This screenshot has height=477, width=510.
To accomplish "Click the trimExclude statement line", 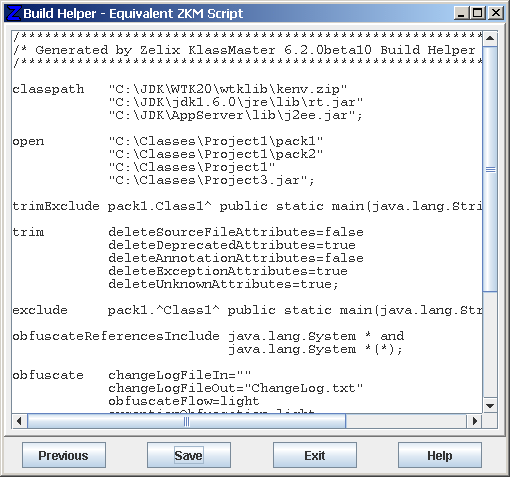I will coord(247,206).
